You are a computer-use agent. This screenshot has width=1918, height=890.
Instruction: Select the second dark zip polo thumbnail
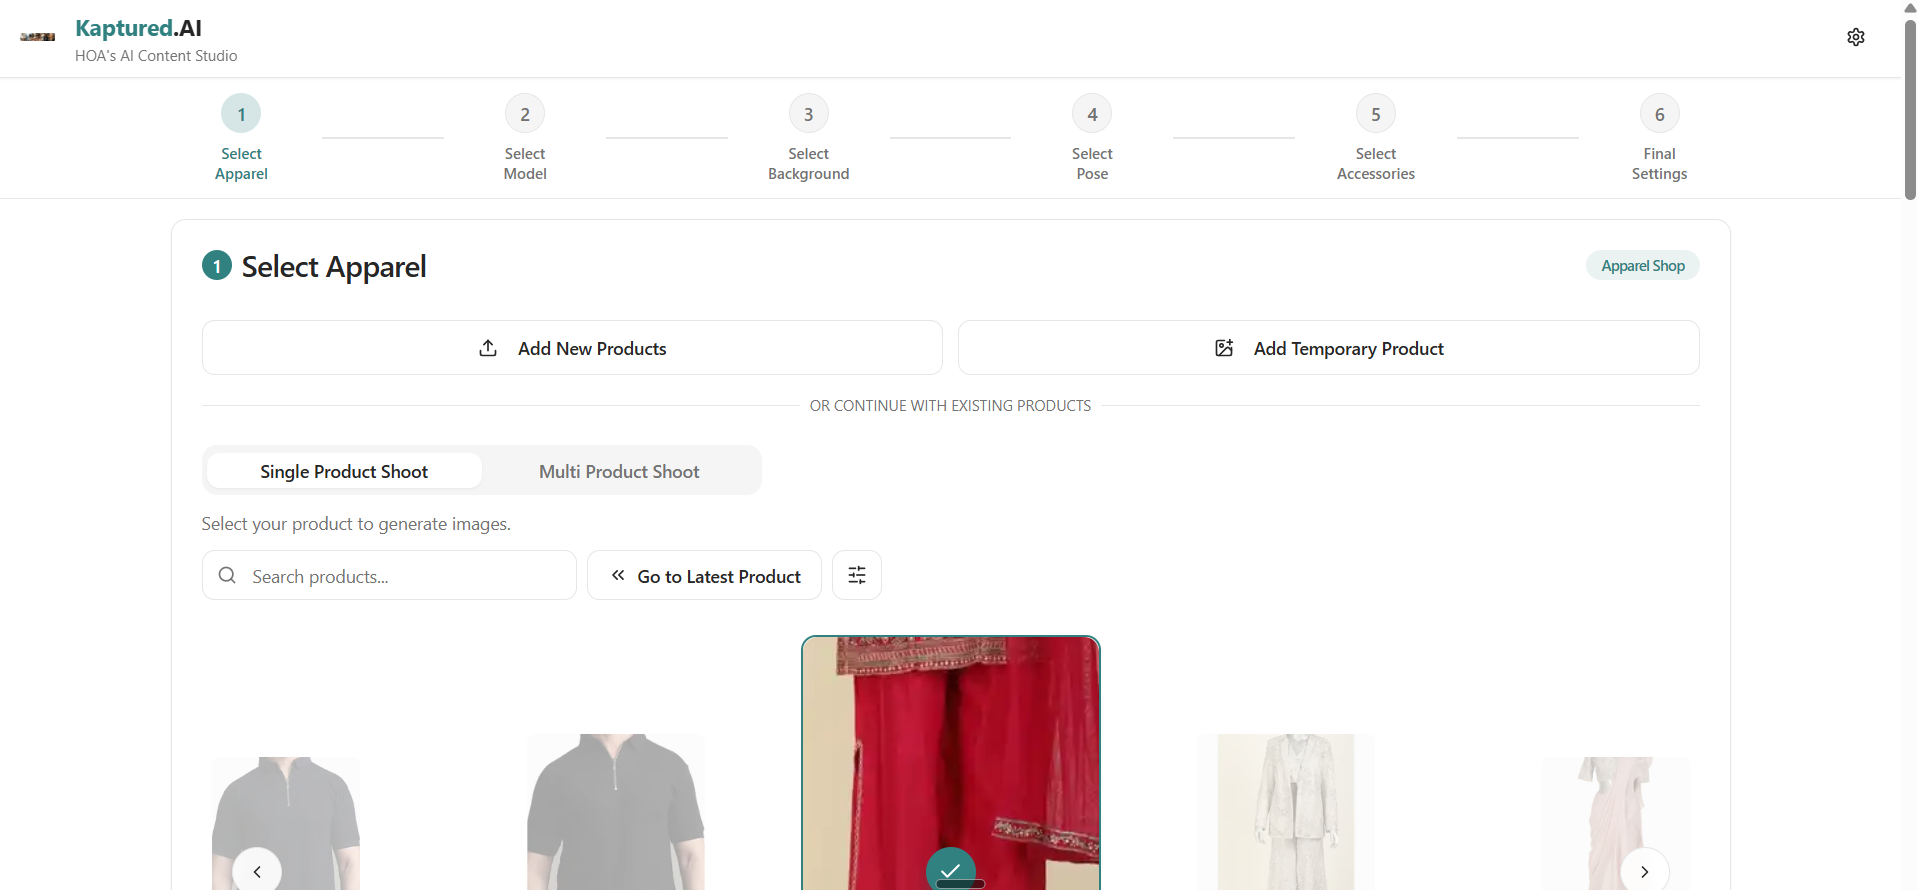tap(616, 812)
